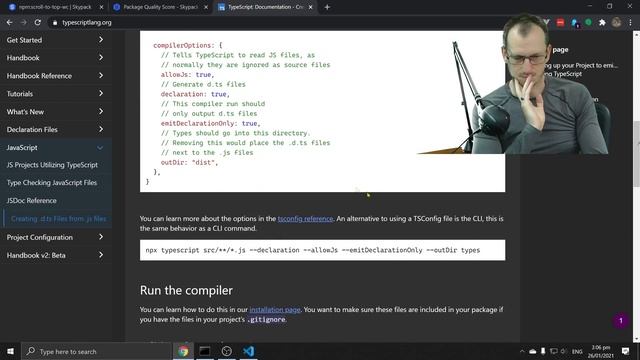Click the .gitignore inline code text
This screenshot has height=360, width=640.
[266, 320]
